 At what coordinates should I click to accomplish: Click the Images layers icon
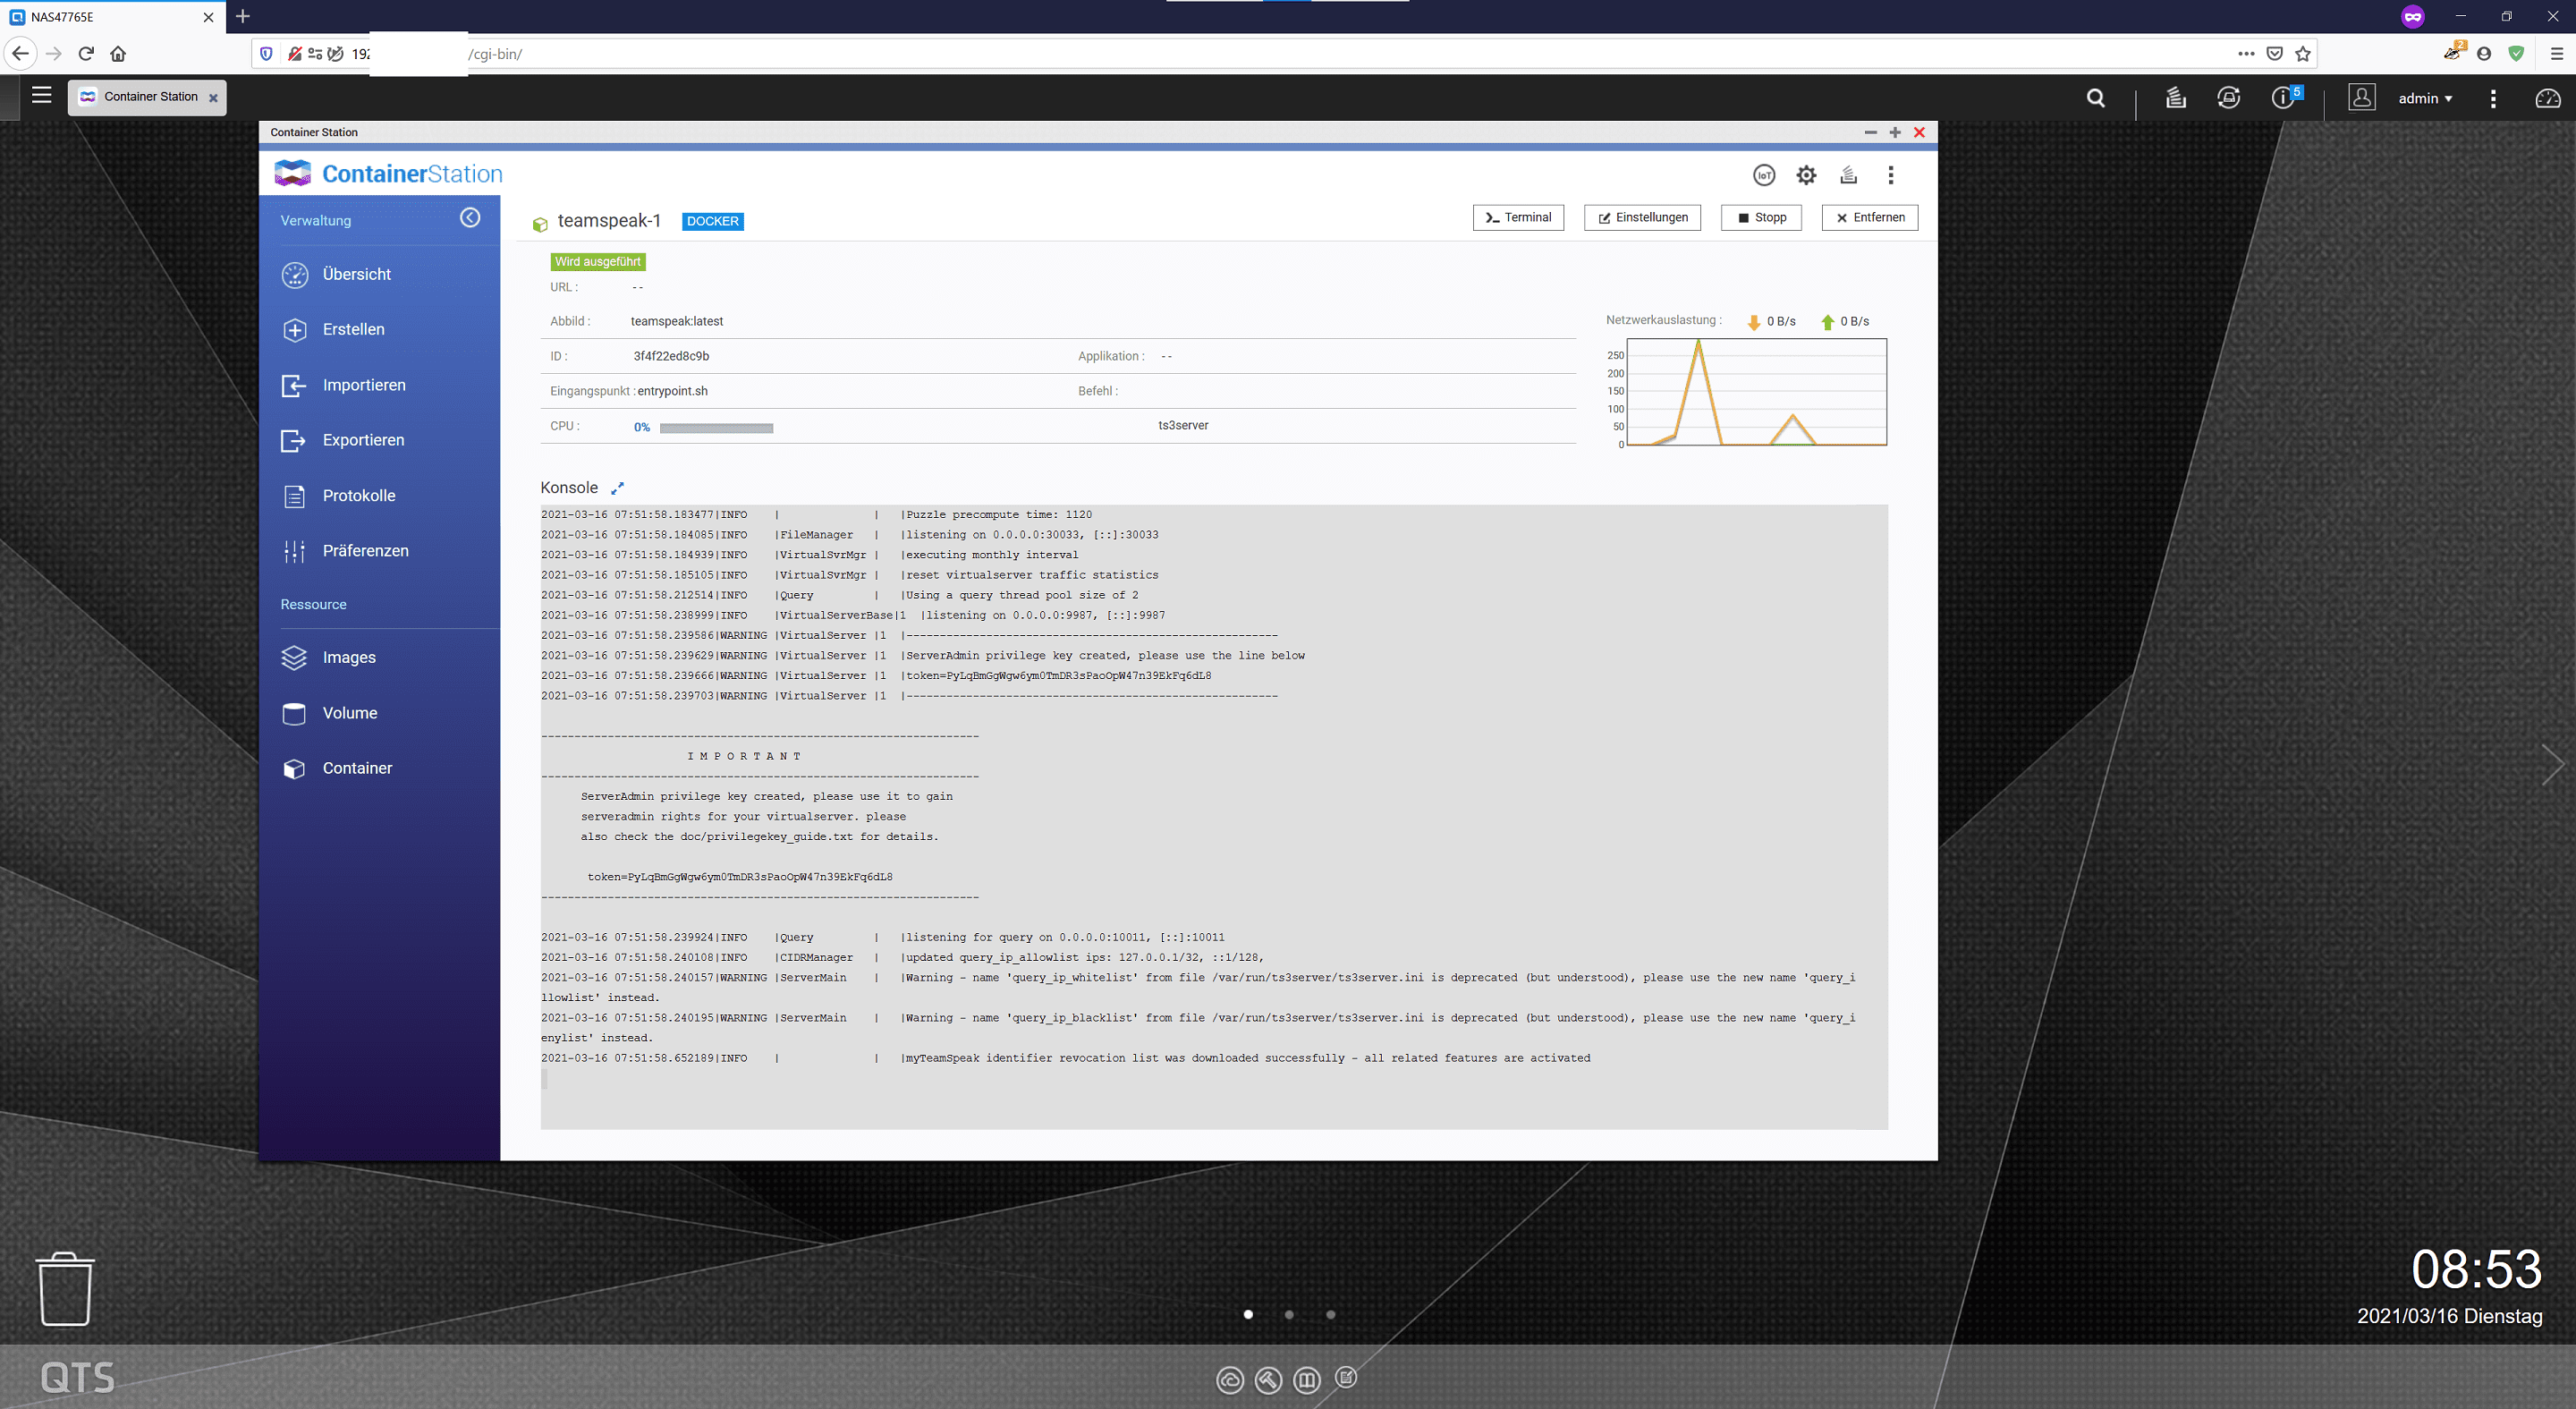coord(294,657)
